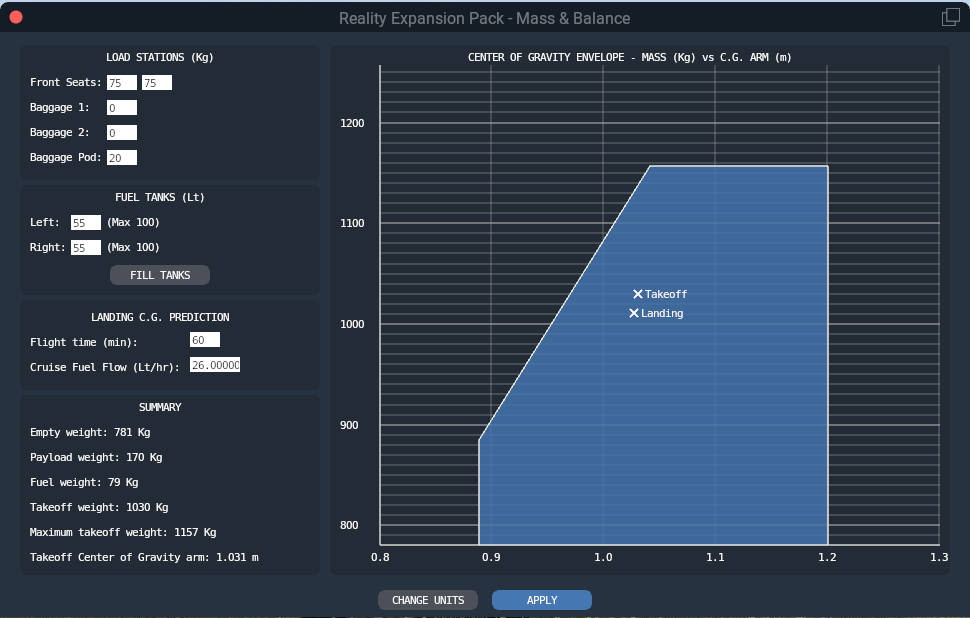Screen dimensions: 970x618
Task: Edit the Baggage Pod weight field
Action: (x=122, y=158)
